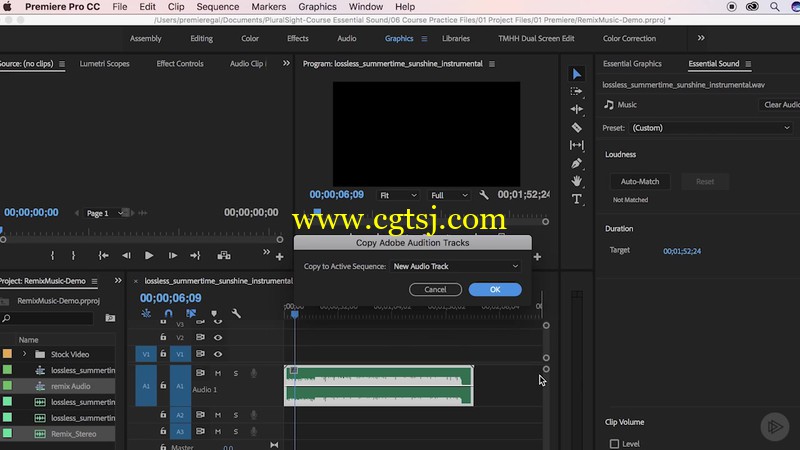Open Essential Sound panel menu icon

pos(748,64)
